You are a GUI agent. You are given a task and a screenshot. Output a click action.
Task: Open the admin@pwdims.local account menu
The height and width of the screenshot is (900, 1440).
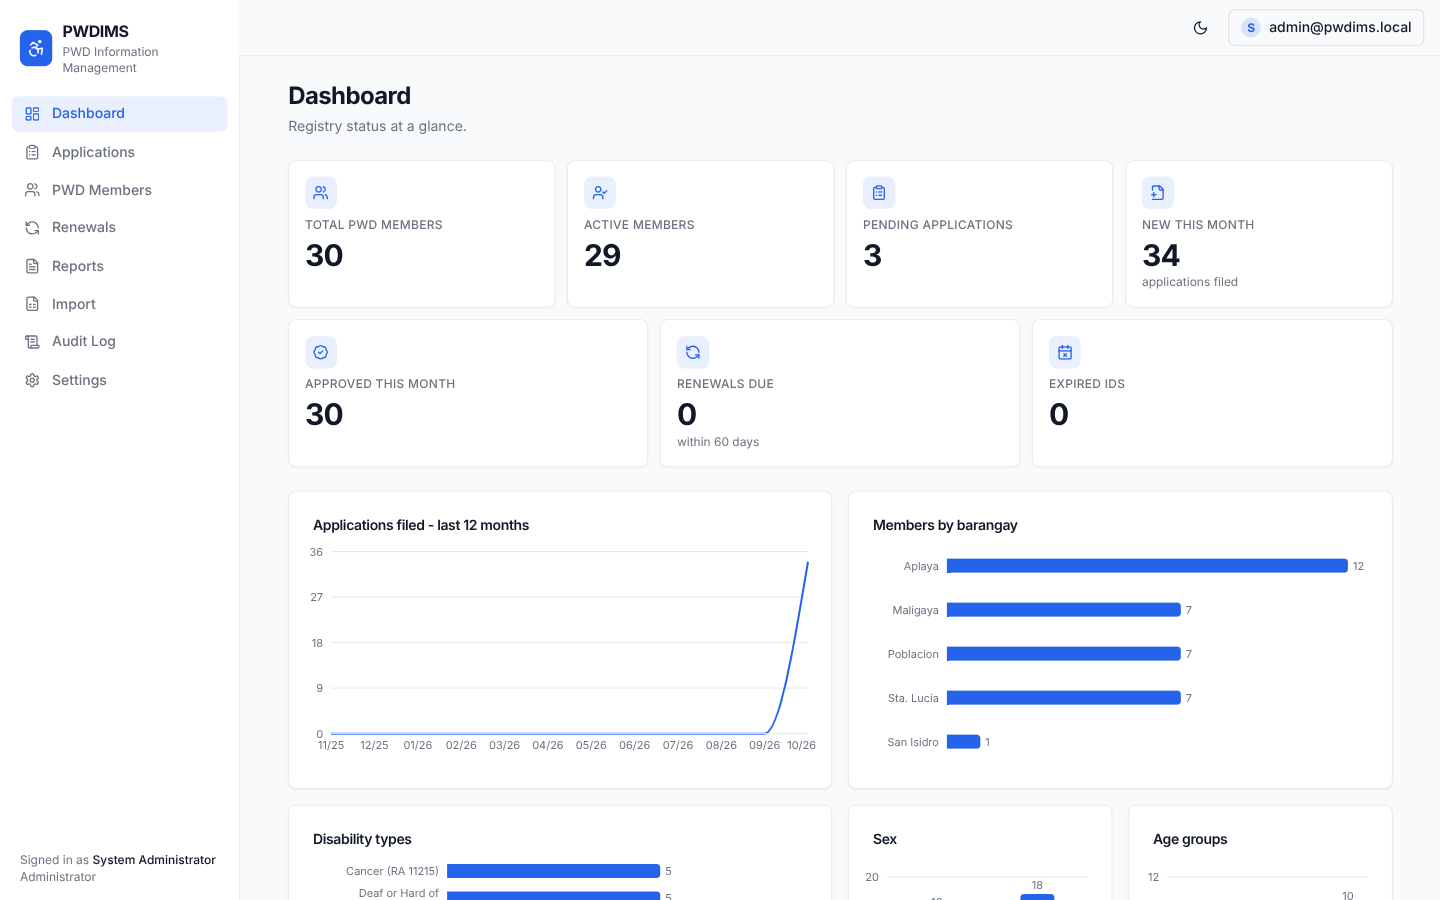(x=1326, y=28)
